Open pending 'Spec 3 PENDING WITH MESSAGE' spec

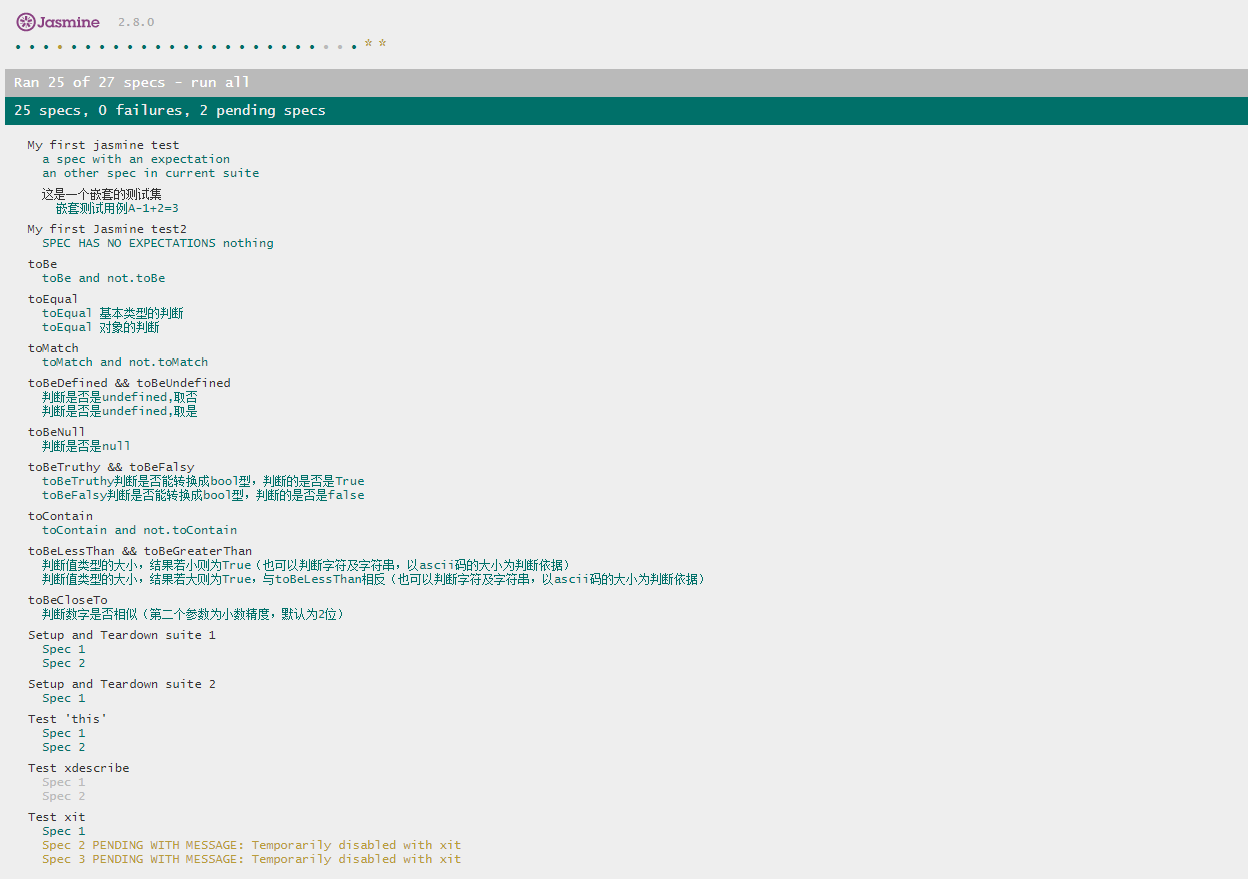point(252,859)
